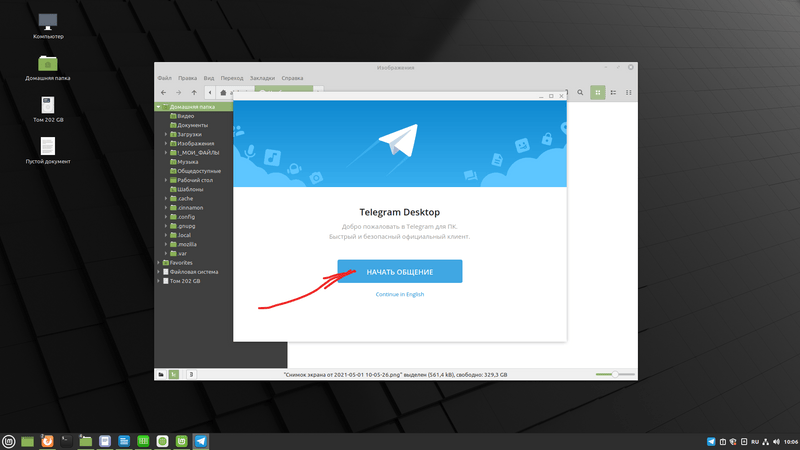Select the .var folder in the tree
This screenshot has height=450, width=800.
click(182, 254)
